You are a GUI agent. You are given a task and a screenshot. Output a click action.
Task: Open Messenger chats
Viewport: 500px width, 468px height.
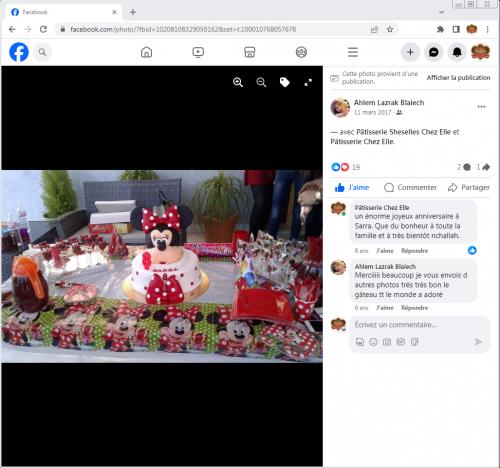point(434,52)
